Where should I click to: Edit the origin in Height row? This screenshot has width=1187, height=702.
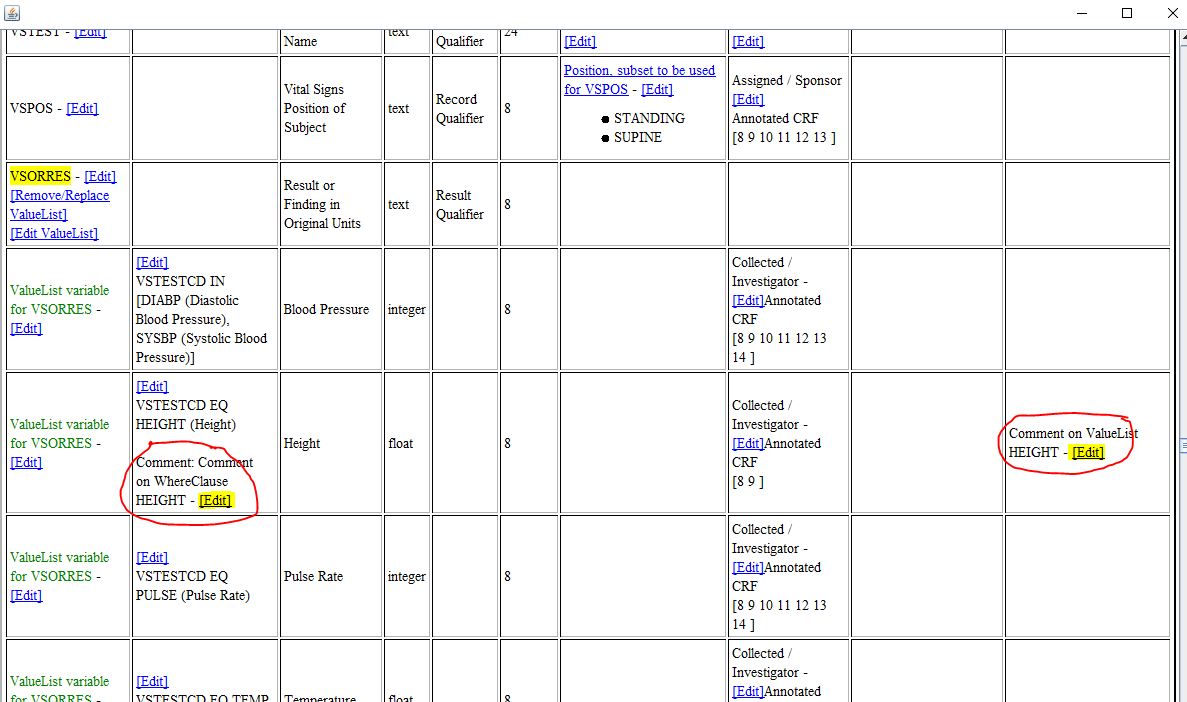pos(748,443)
